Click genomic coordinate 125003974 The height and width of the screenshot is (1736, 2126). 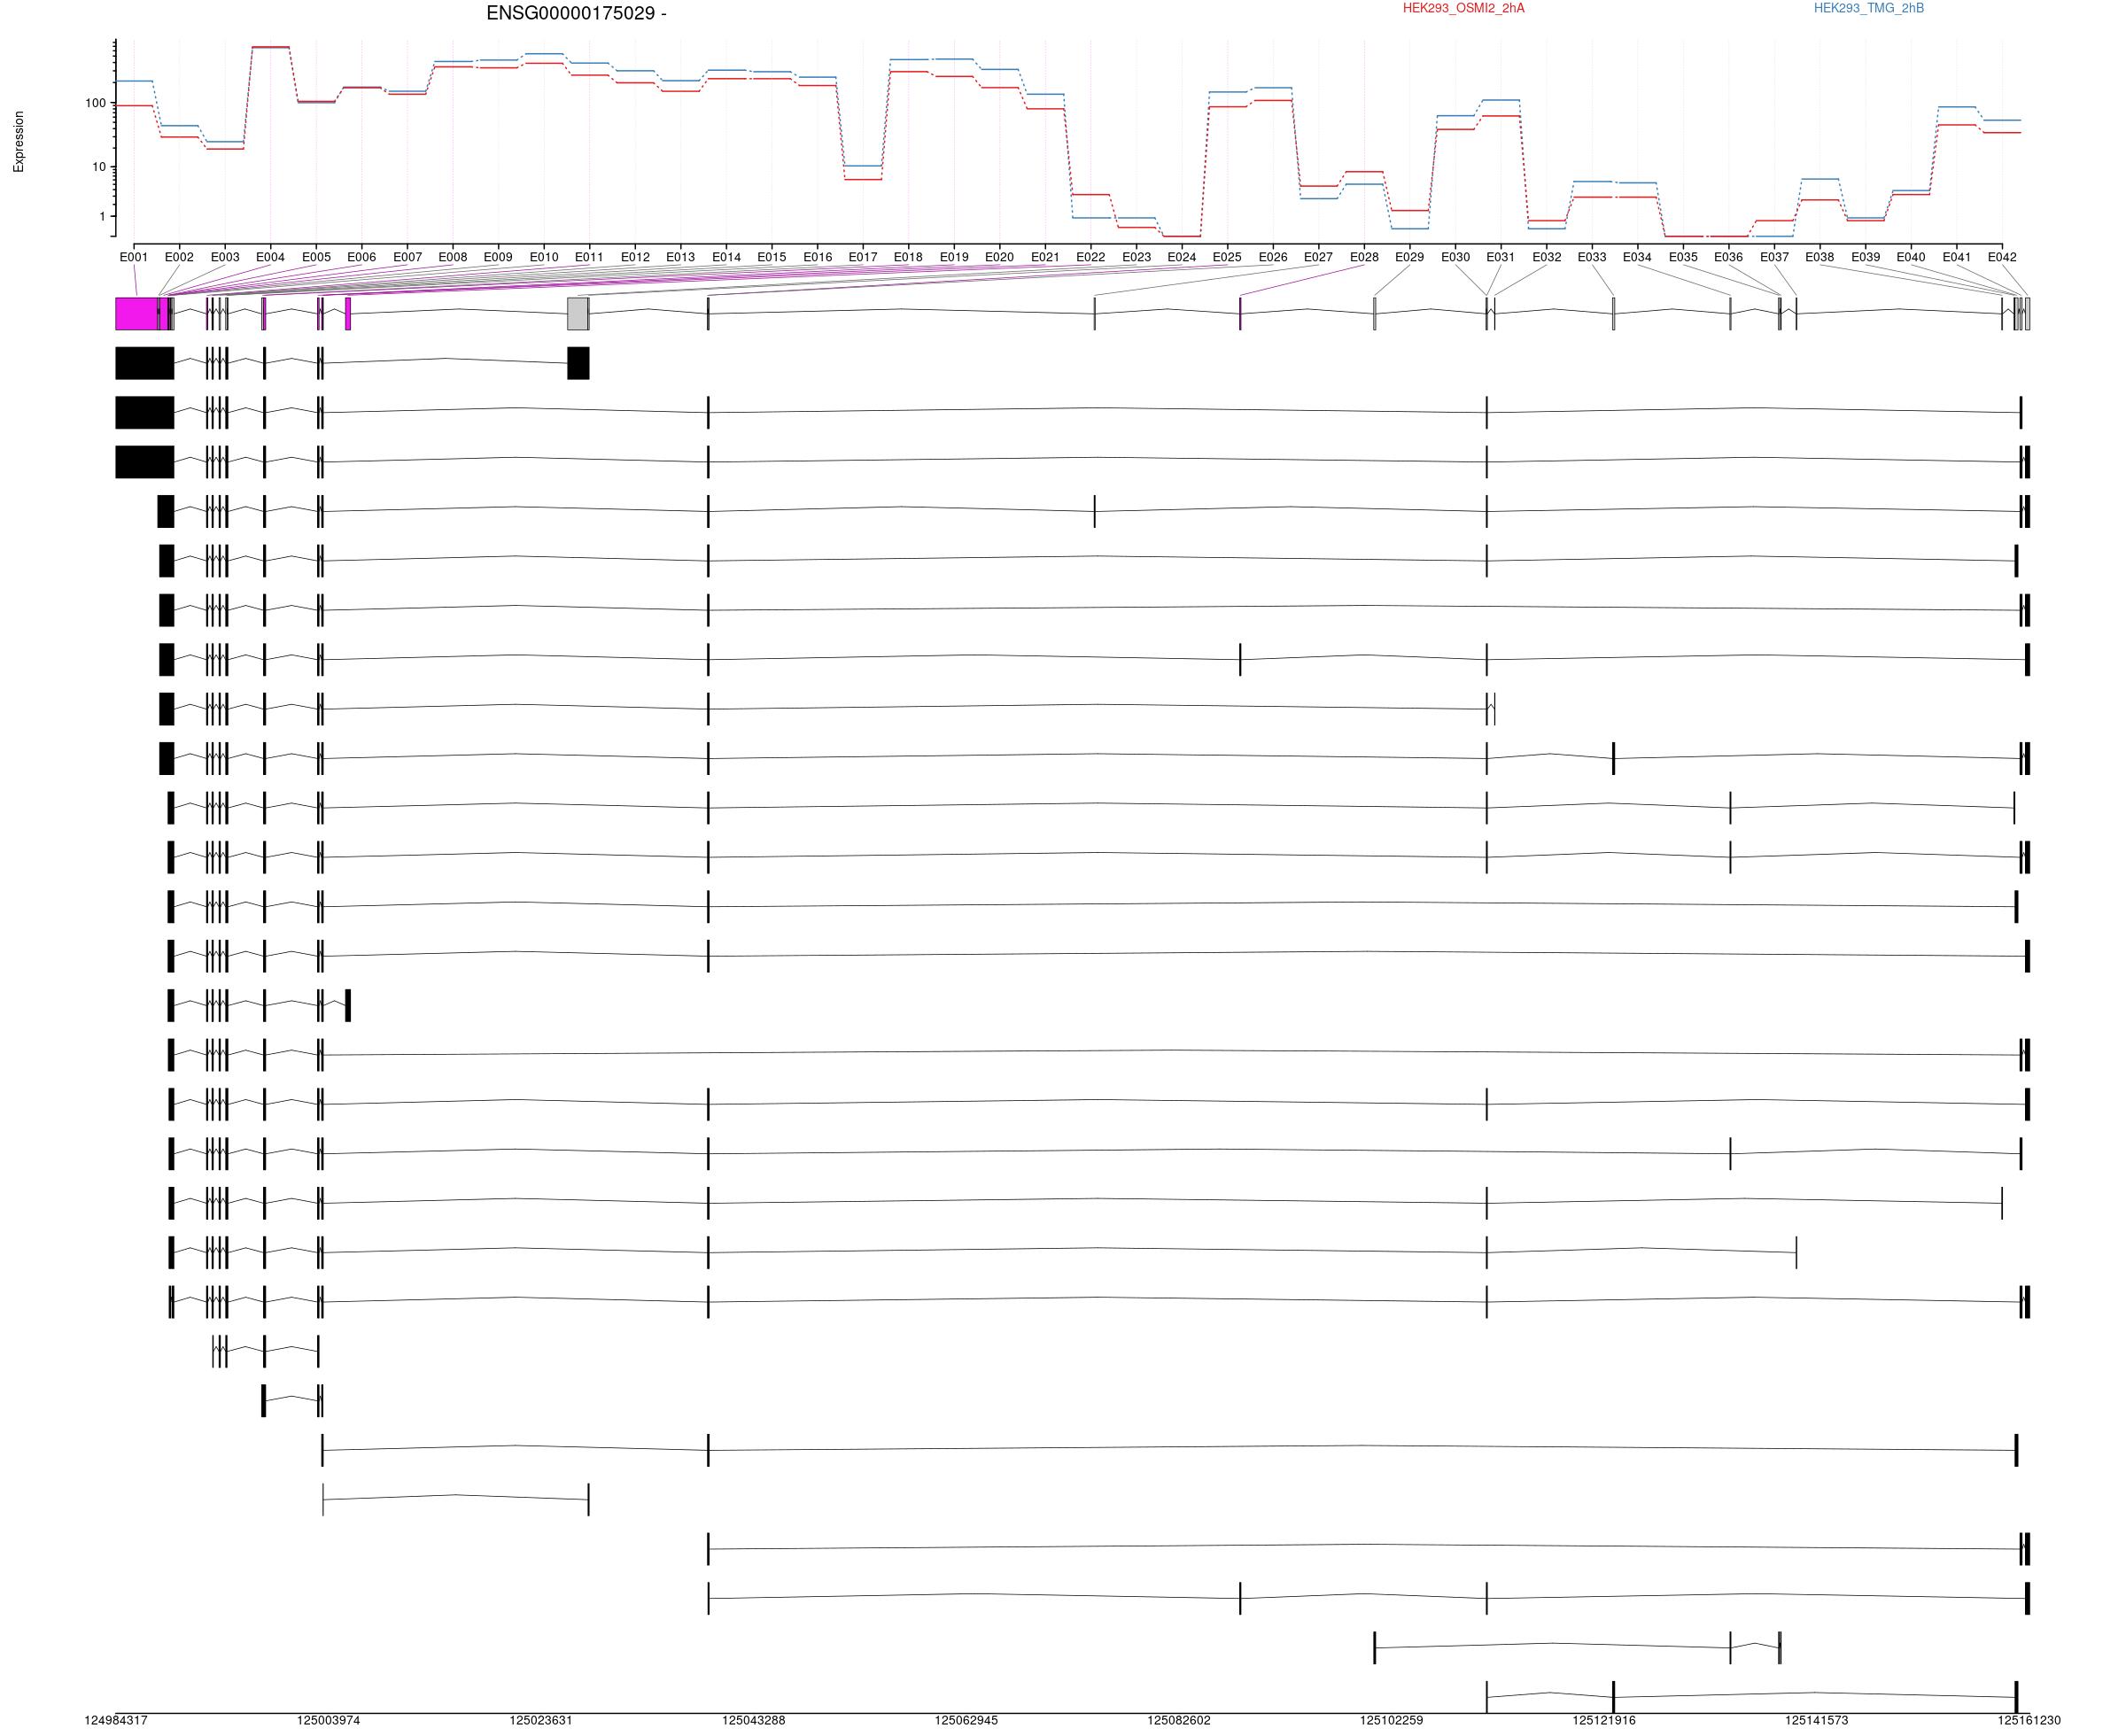click(328, 1721)
